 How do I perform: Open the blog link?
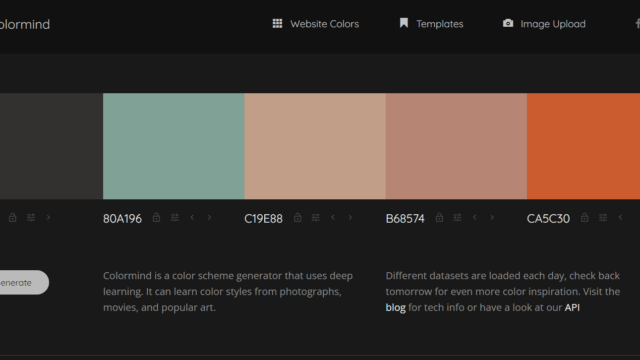tap(396, 307)
